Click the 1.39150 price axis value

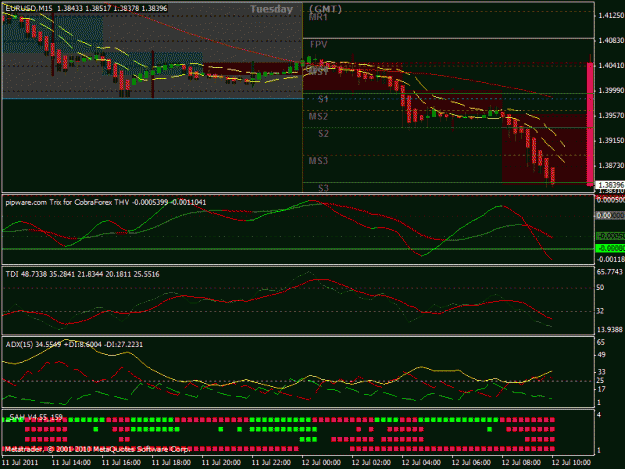(611, 141)
